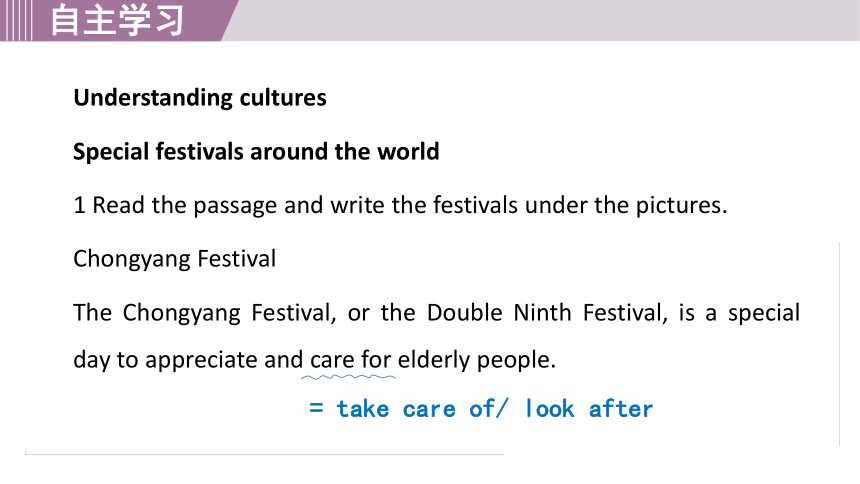
Task: Click the blue phrase look after
Action: [x=589, y=409]
